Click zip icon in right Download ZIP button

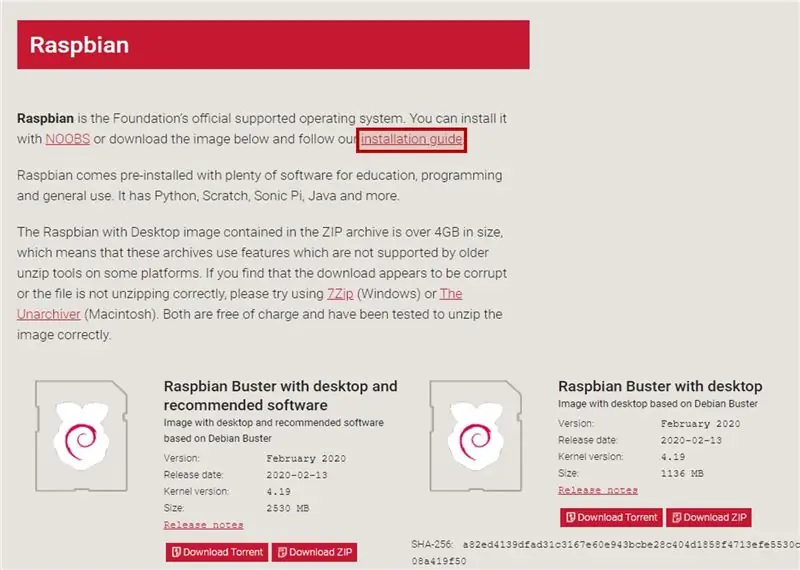677,517
